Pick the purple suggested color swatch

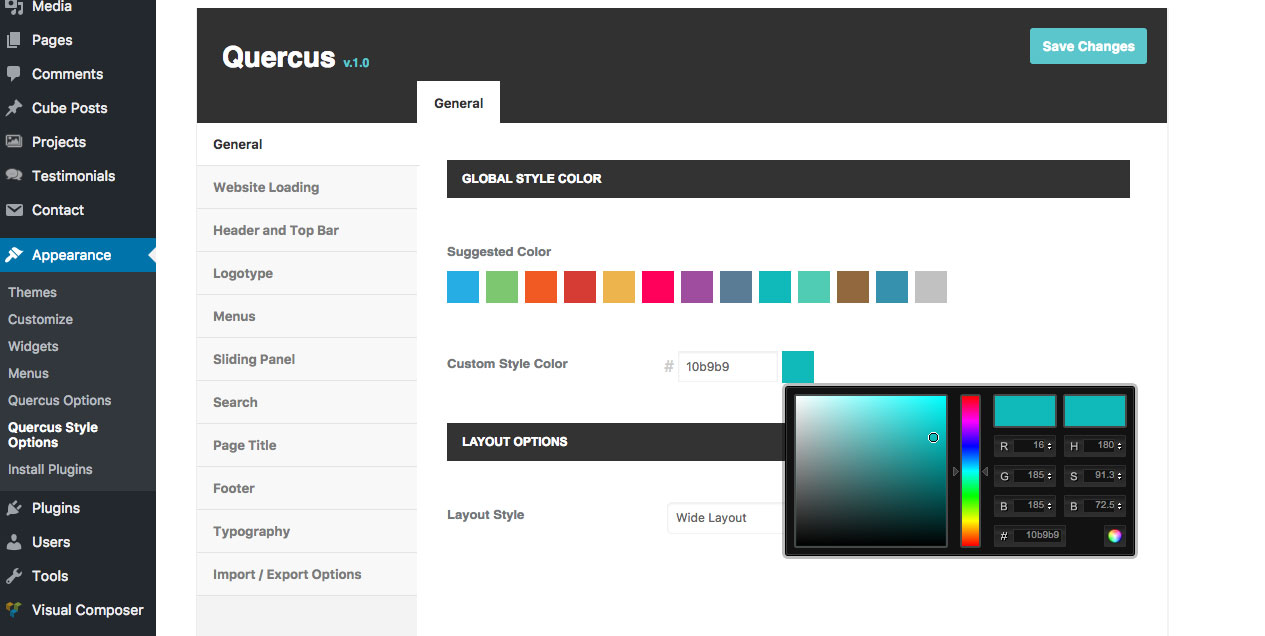[x=697, y=287]
